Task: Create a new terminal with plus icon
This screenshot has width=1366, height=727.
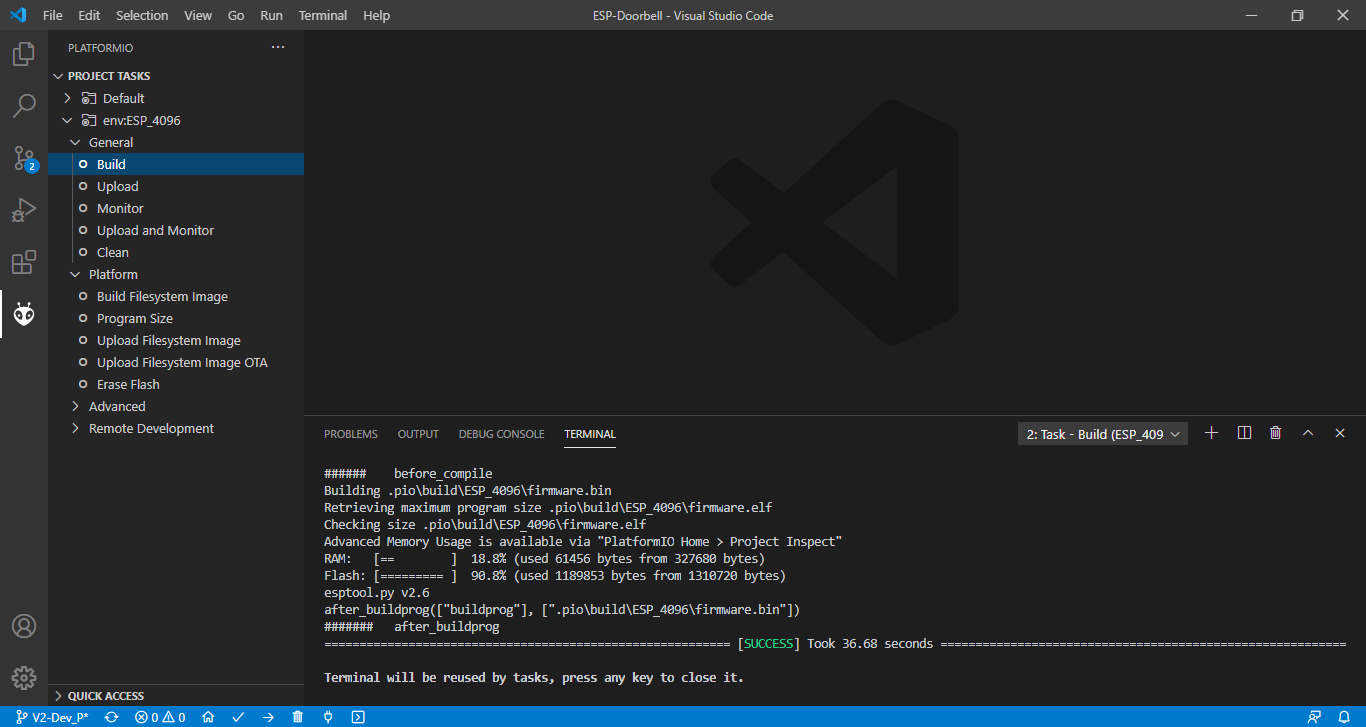Action: tap(1211, 433)
